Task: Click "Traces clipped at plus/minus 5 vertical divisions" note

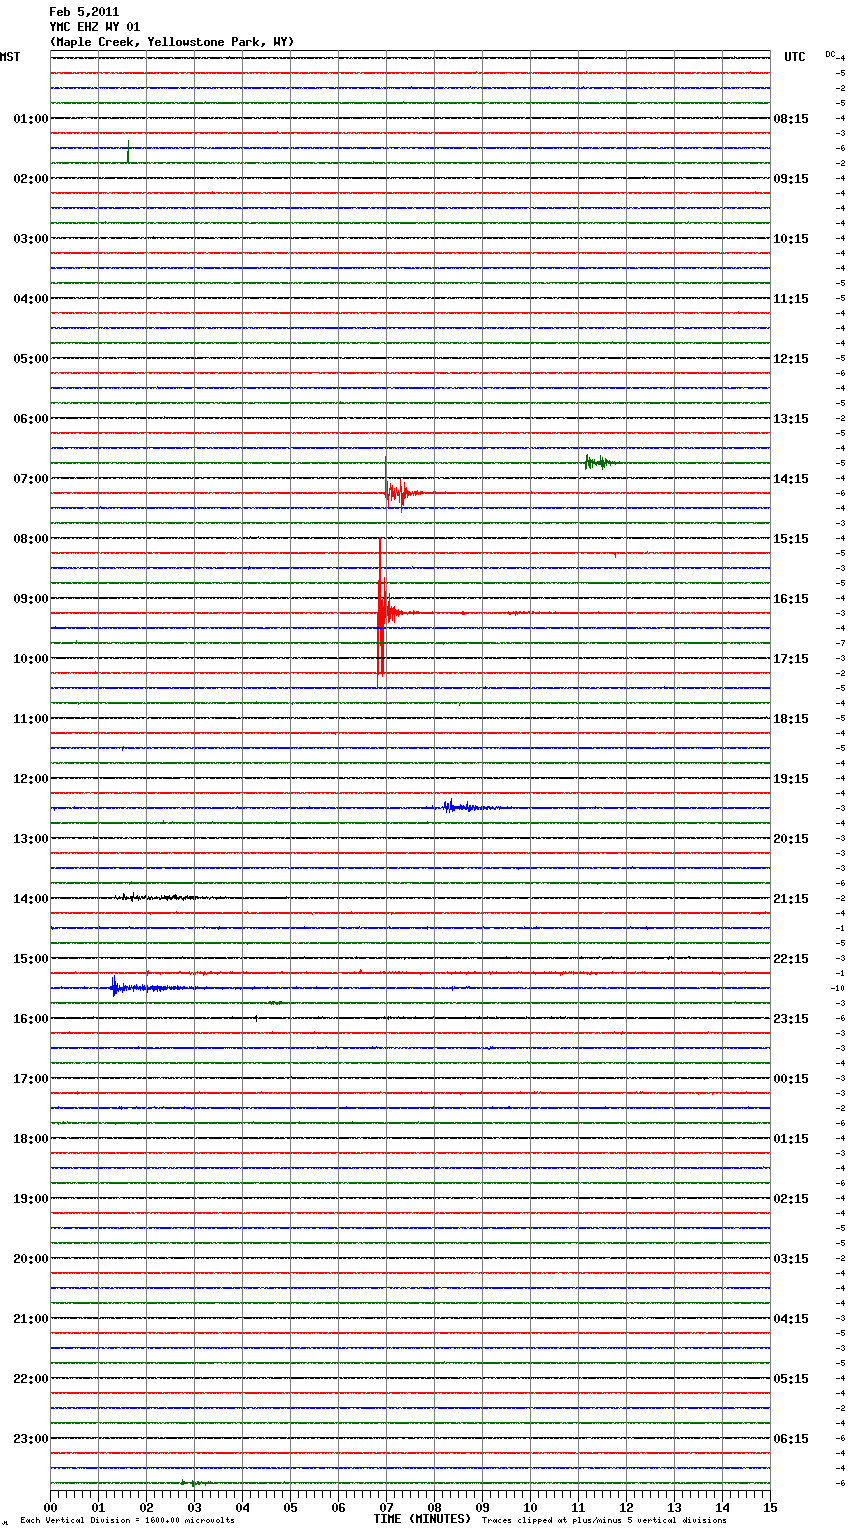Action: point(604,1521)
